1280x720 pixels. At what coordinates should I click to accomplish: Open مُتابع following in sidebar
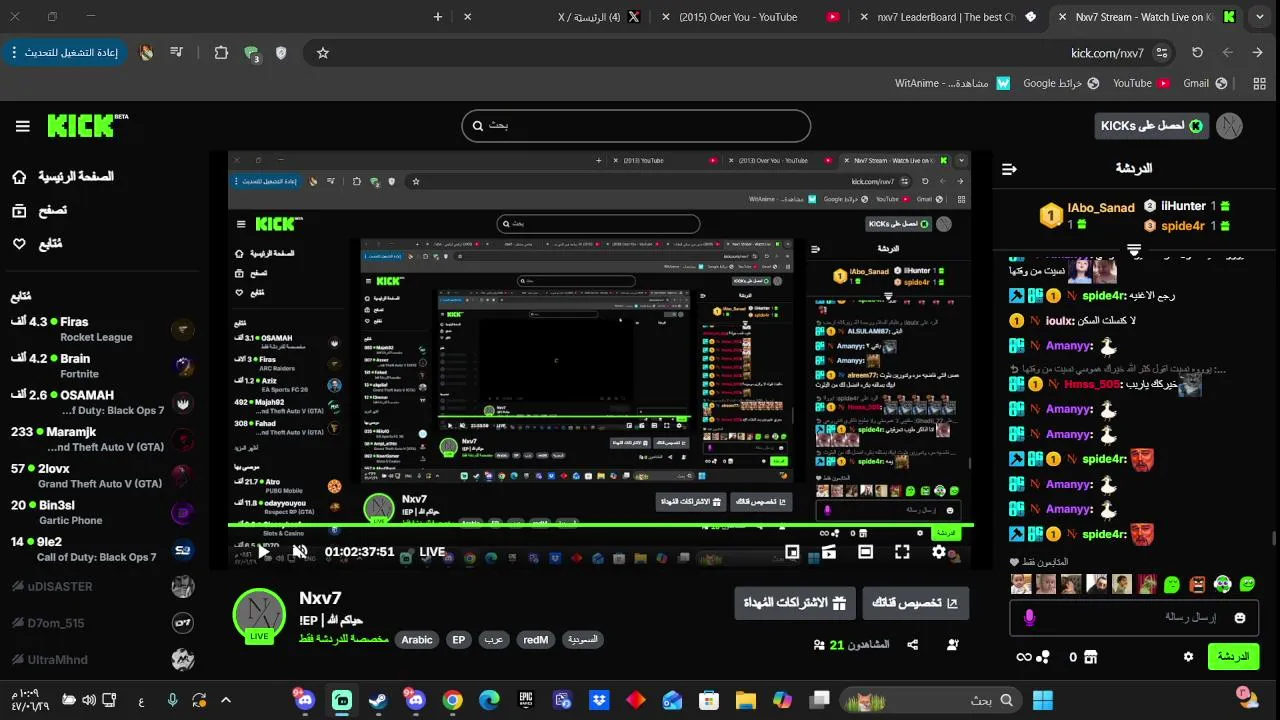(x=36, y=244)
